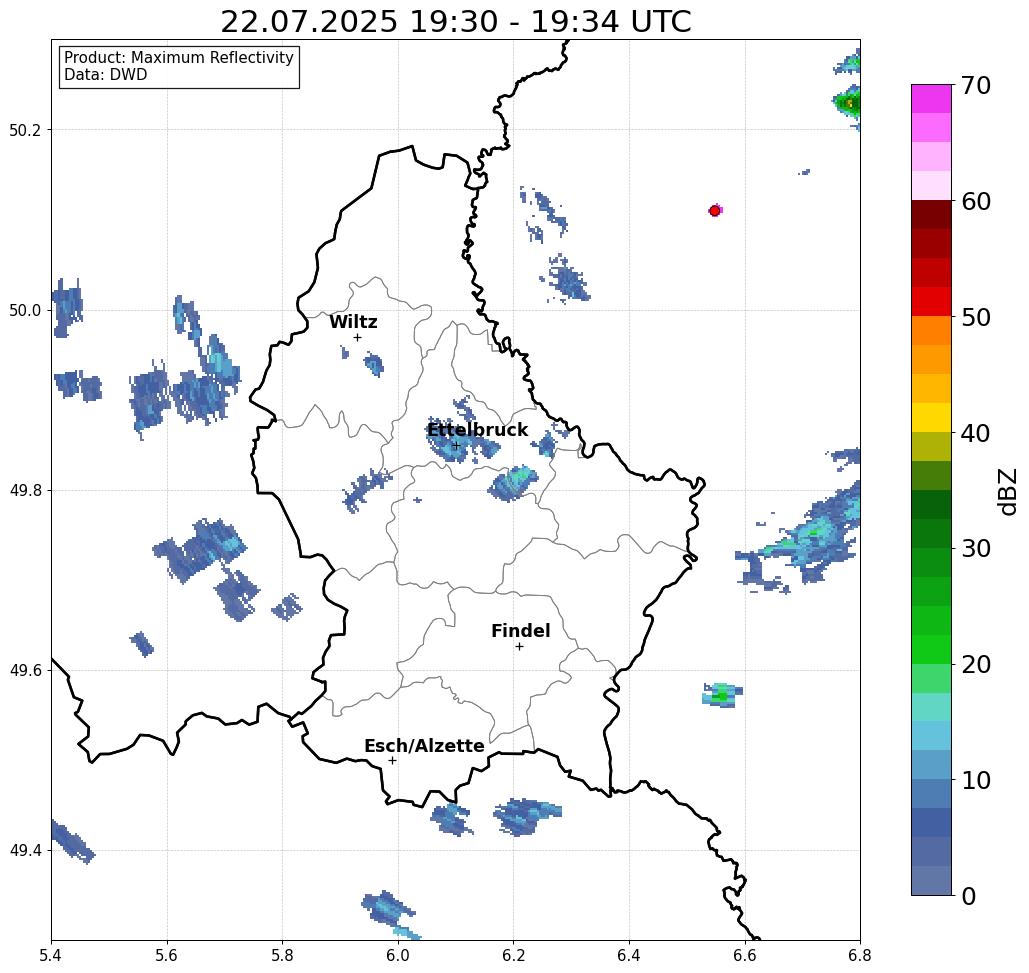The height and width of the screenshot is (973, 1029).
Task: Click the colorbar tick label 60
Action: pyautogui.click(x=975, y=201)
